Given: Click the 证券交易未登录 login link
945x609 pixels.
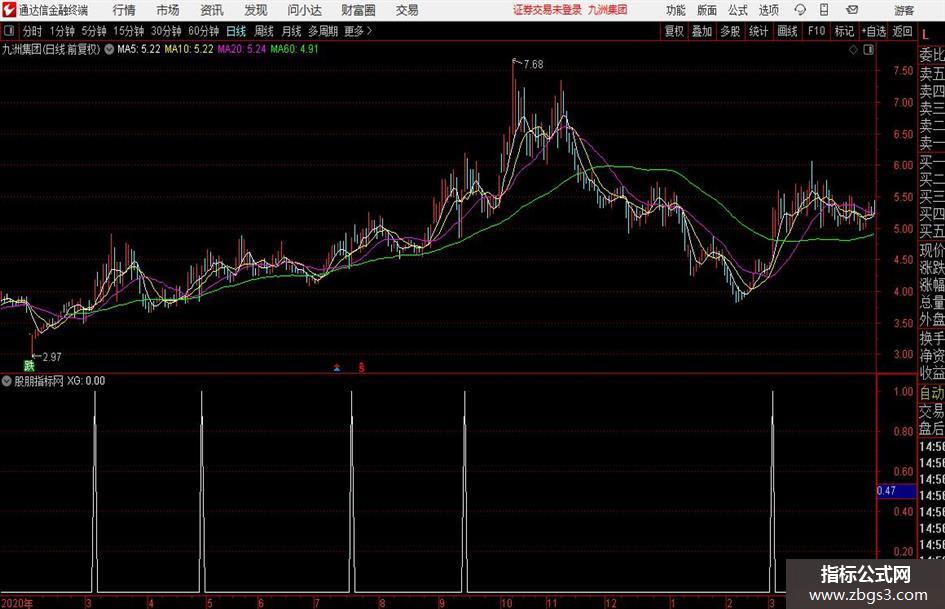Looking at the screenshot, I should coord(547,10).
